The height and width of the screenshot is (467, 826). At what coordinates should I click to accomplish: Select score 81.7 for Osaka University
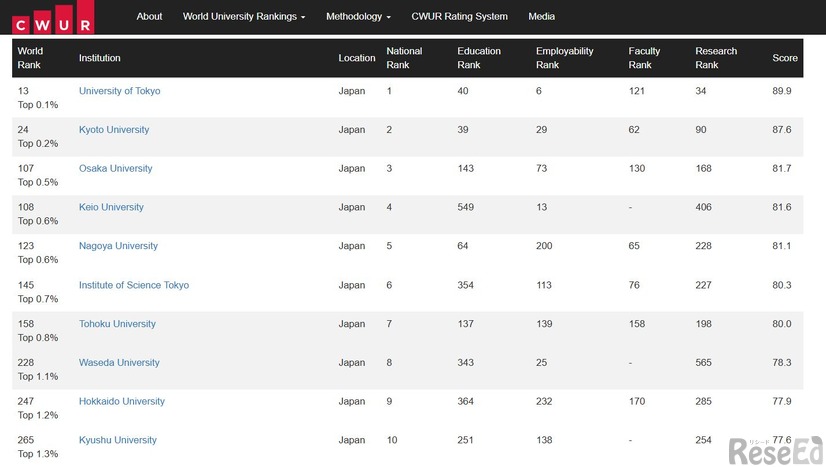[x=782, y=168]
